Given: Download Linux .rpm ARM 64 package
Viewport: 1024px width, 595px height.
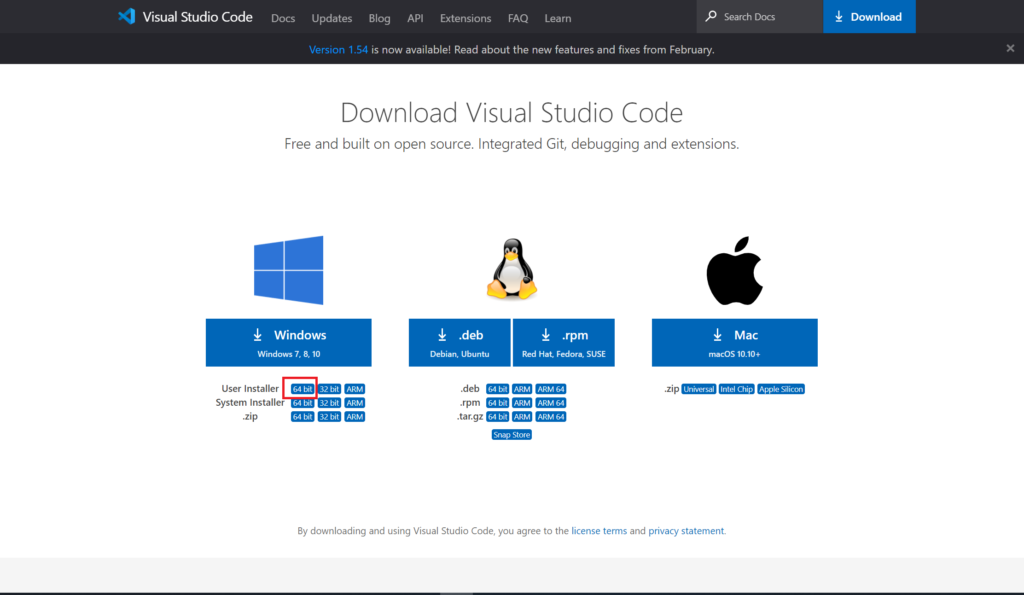Looking at the screenshot, I should click(551, 403).
